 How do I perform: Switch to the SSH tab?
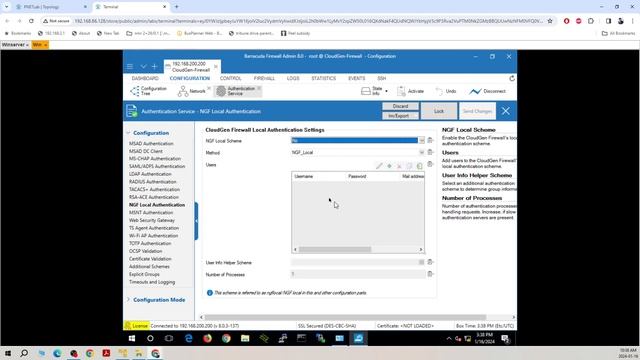(381, 78)
